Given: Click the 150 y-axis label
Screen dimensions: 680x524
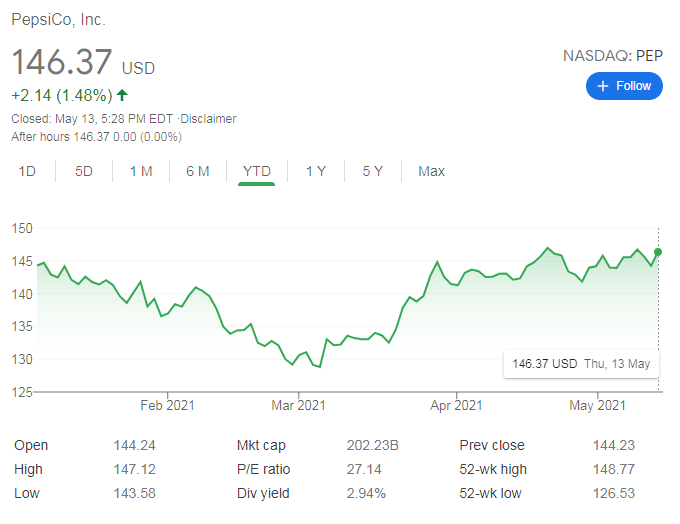Looking at the screenshot, I should click(x=22, y=228).
